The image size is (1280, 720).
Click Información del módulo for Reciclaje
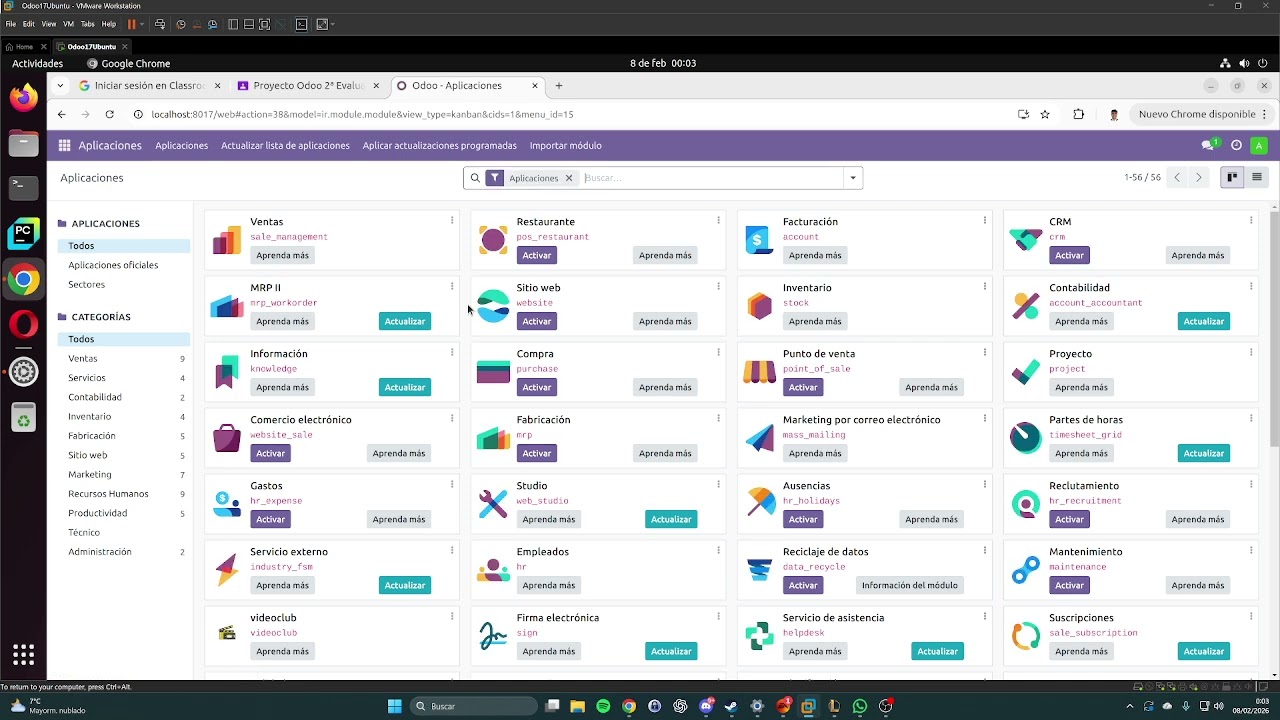point(909,585)
